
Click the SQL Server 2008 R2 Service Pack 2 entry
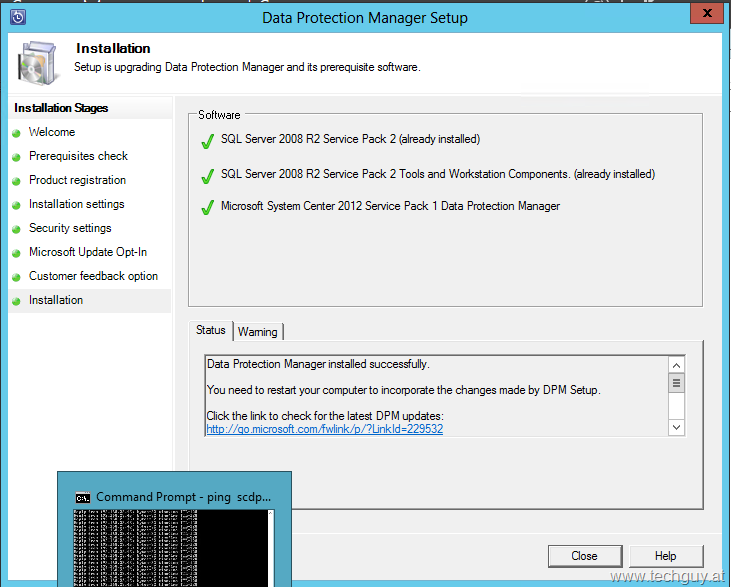(x=351, y=139)
